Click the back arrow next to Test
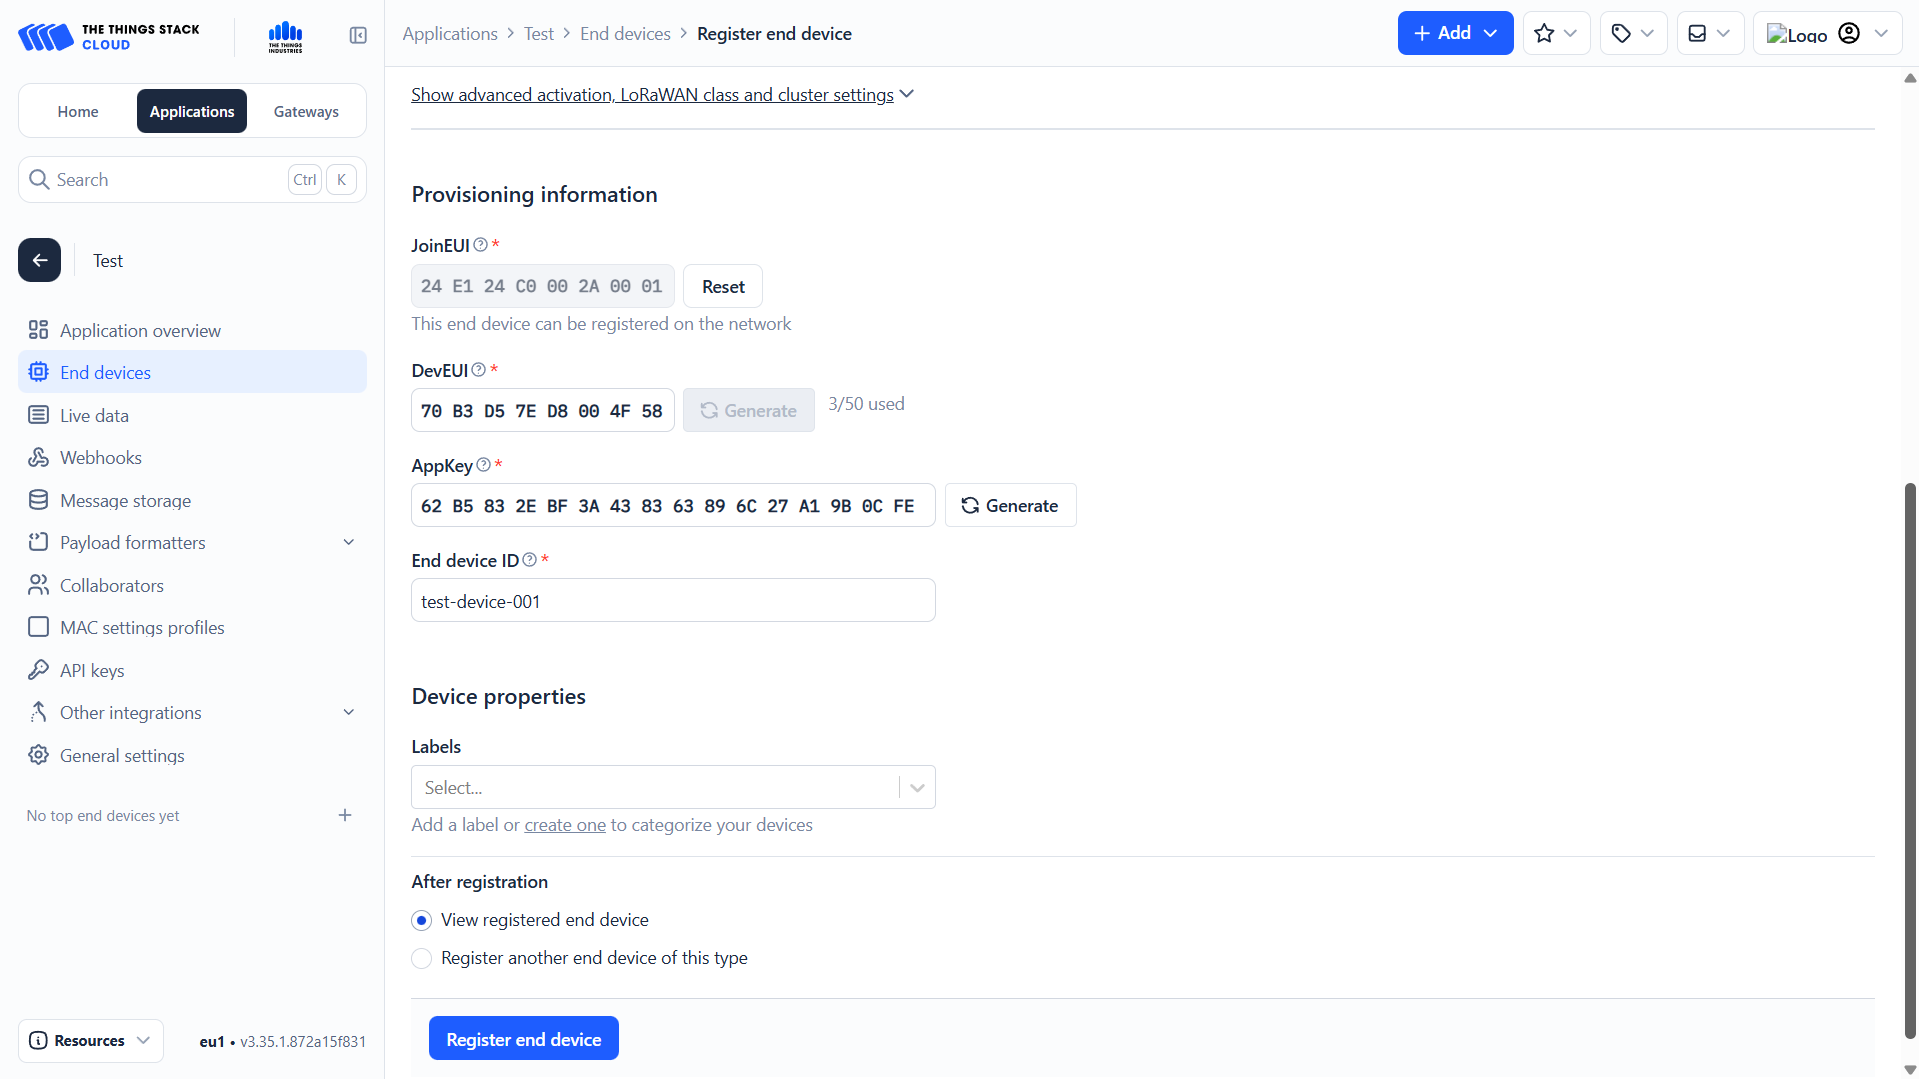This screenshot has width=1919, height=1079. pyautogui.click(x=40, y=261)
